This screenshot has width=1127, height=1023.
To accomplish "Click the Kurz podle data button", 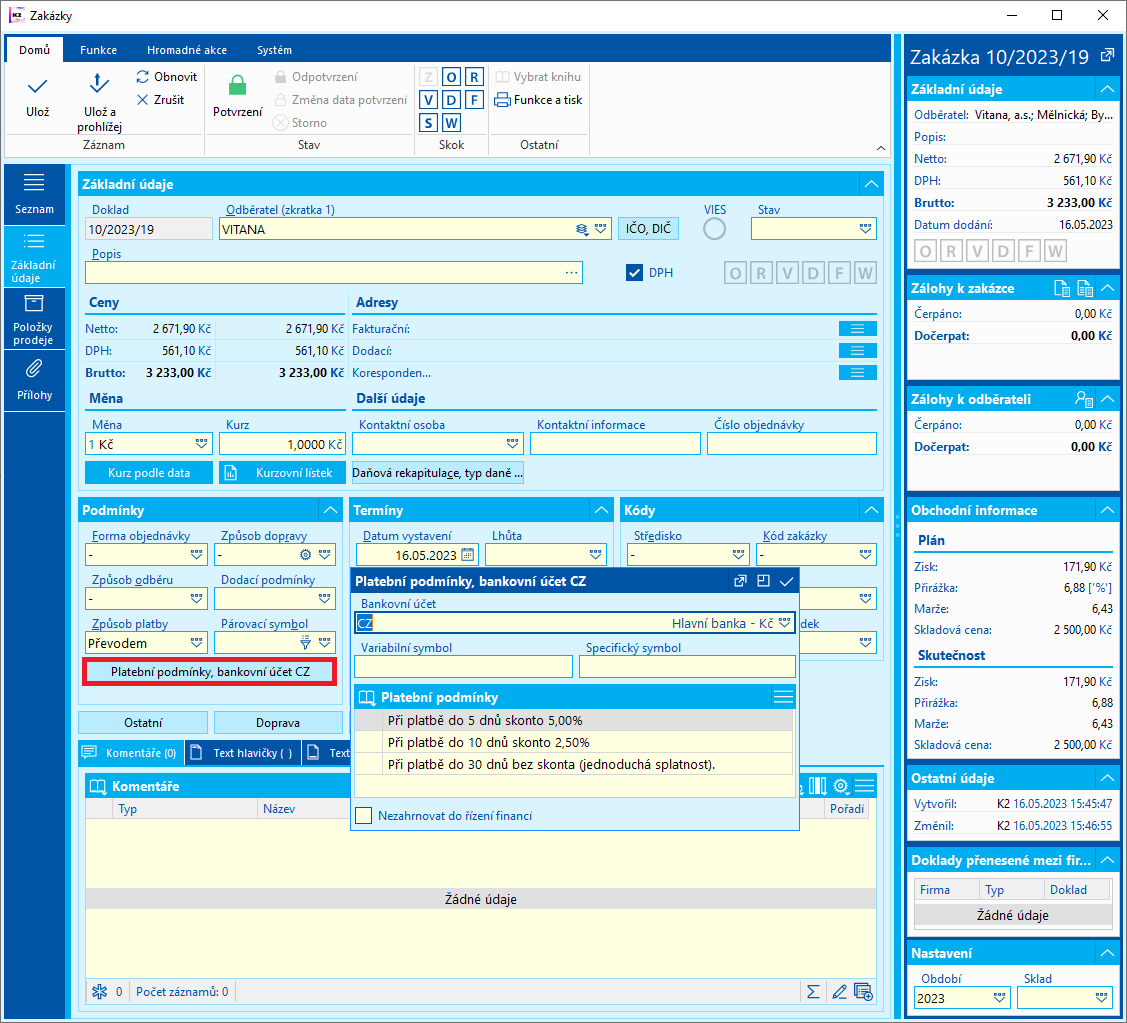I will (149, 473).
